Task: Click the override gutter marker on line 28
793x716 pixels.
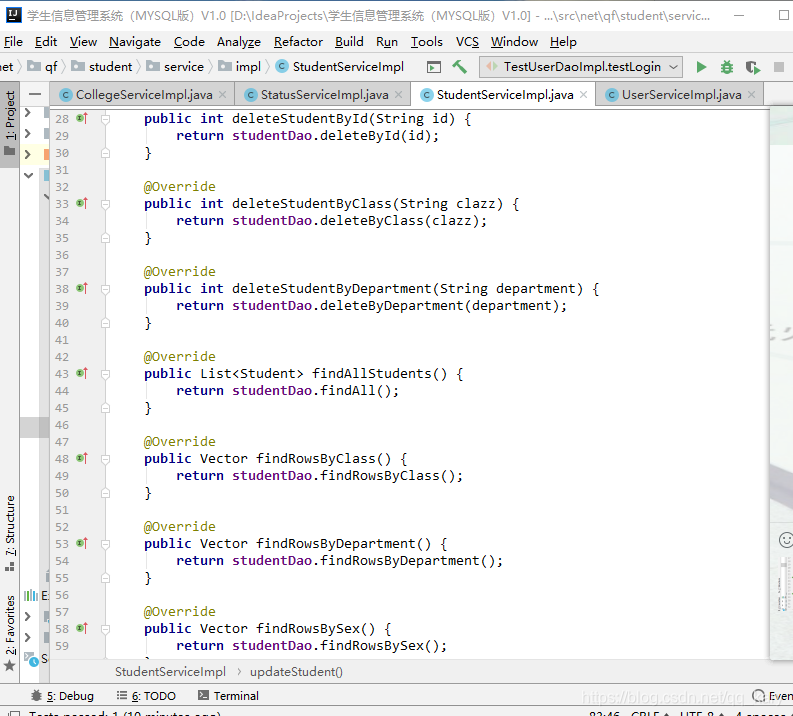Action: point(82,118)
